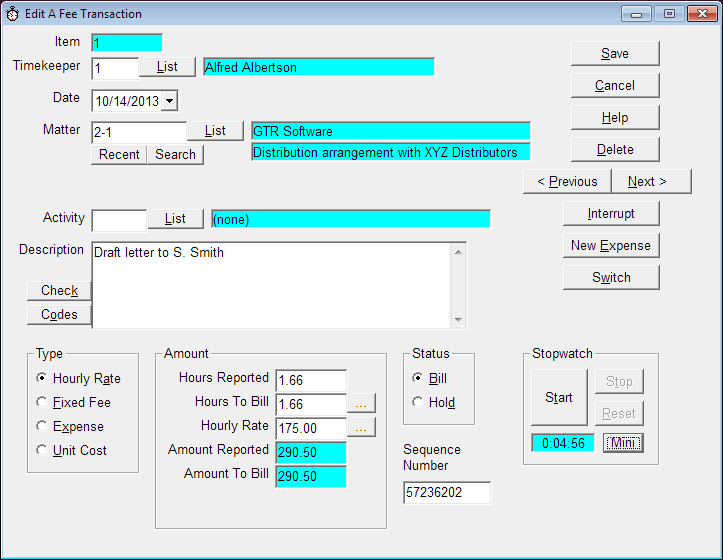
Task: Open the Date dropdown calendar arrow
Action: (x=170, y=101)
